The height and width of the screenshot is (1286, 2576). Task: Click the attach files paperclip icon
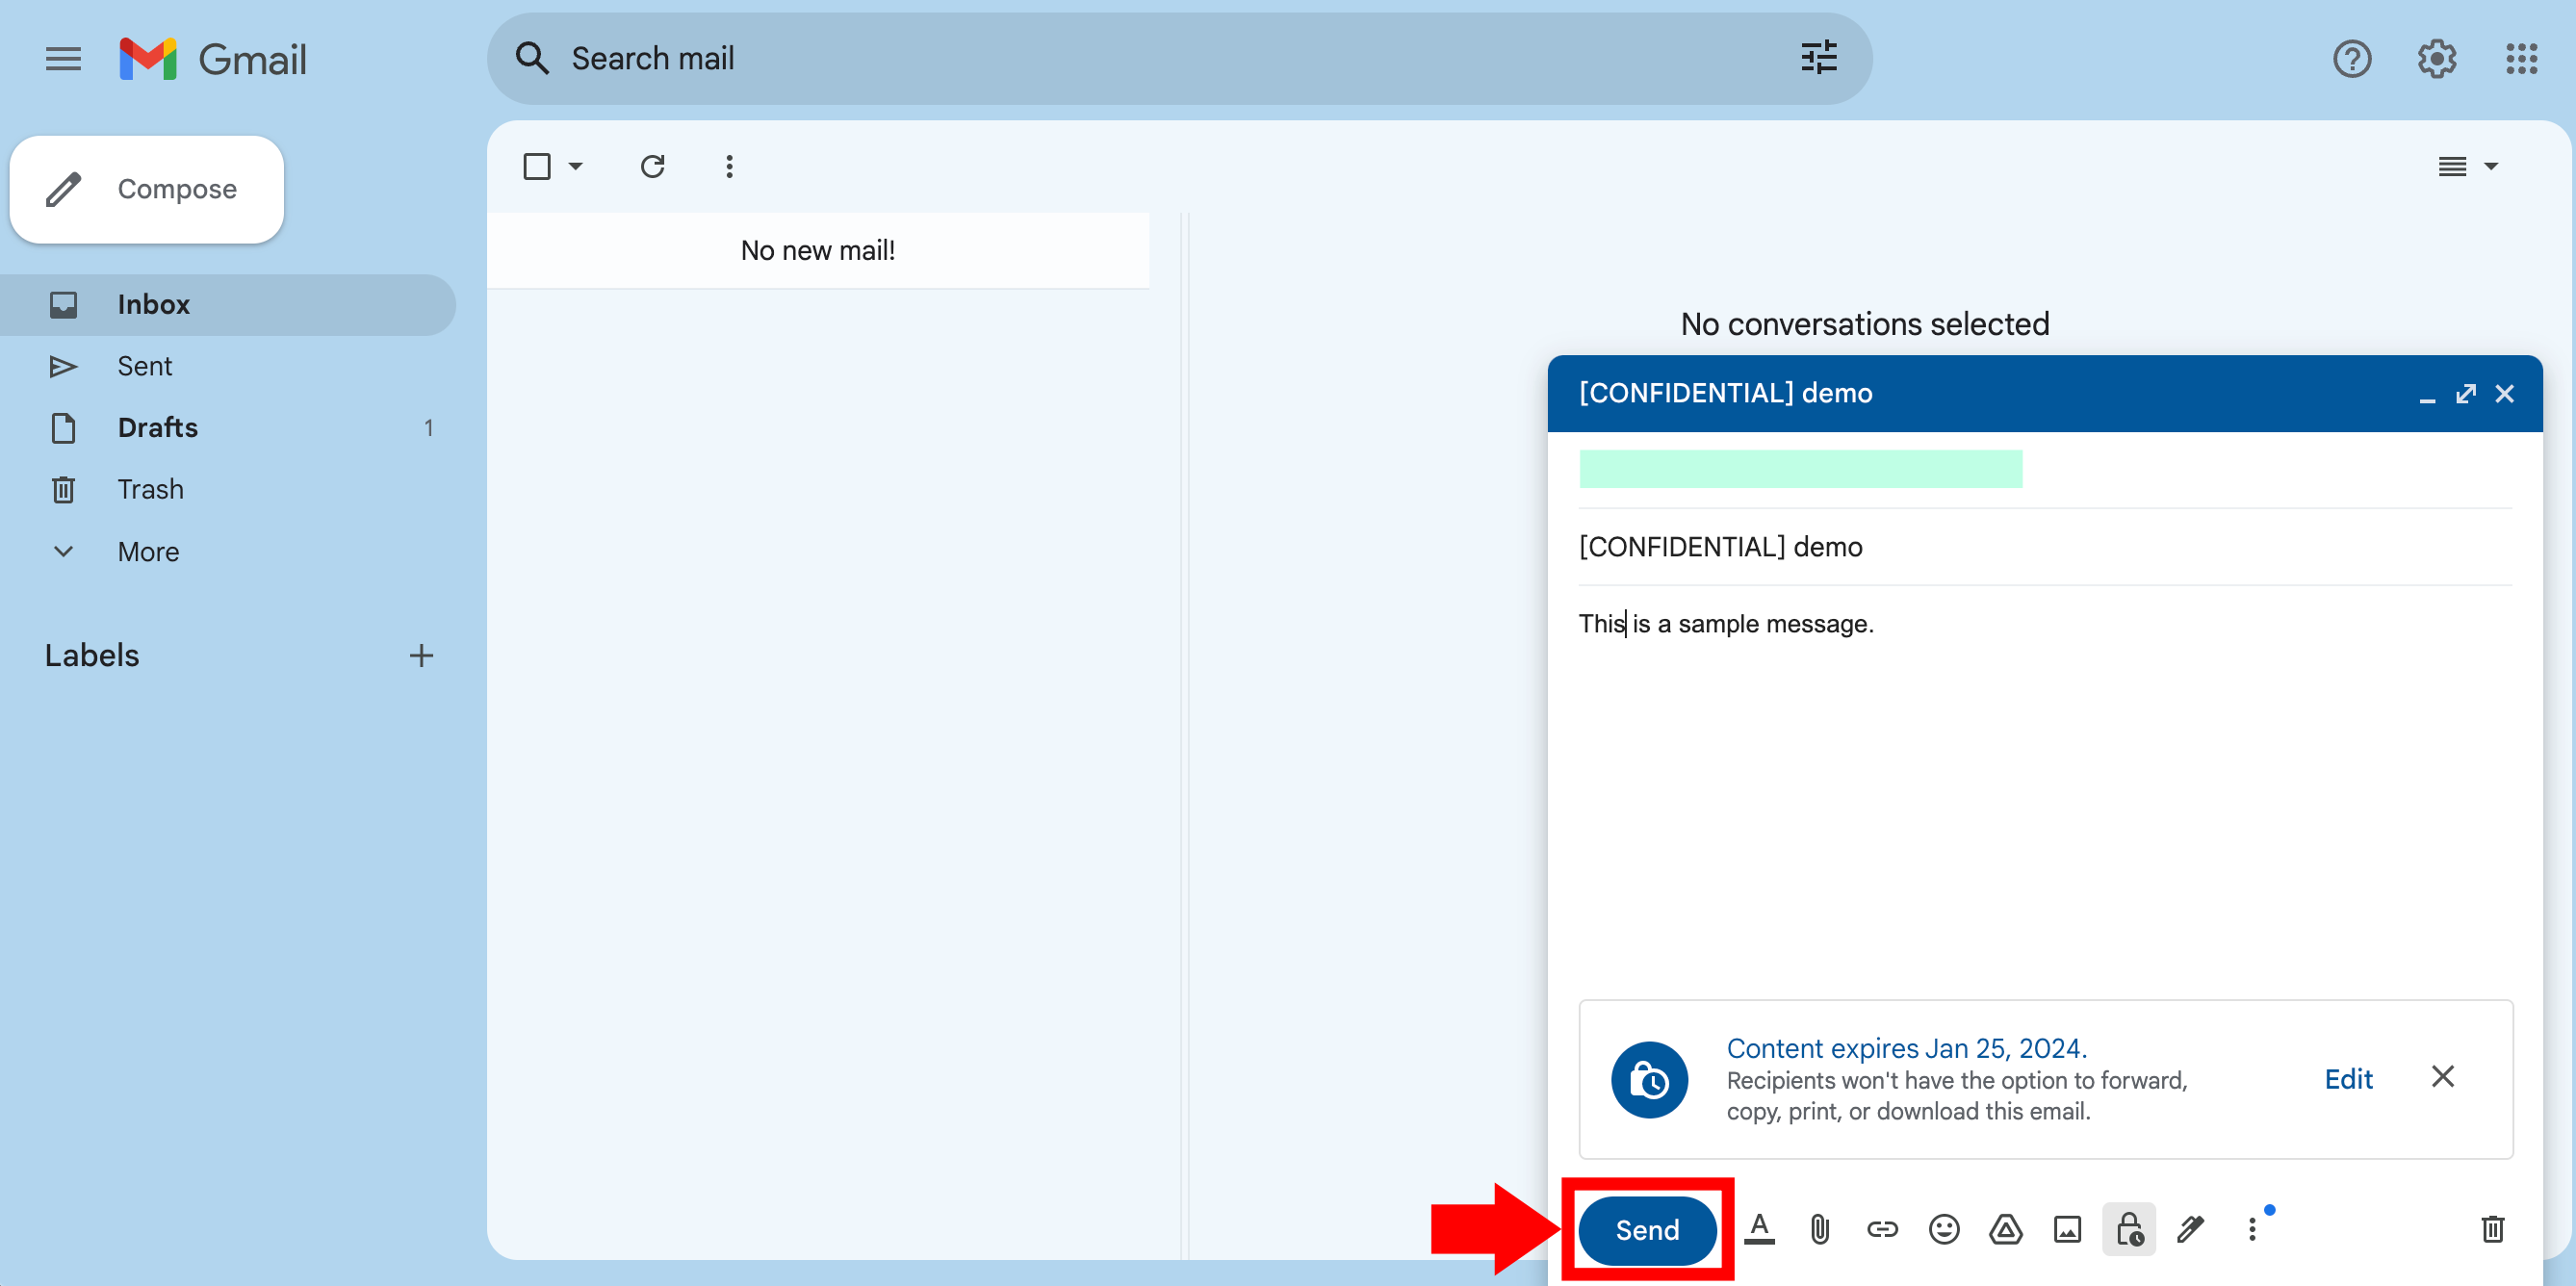(1820, 1229)
